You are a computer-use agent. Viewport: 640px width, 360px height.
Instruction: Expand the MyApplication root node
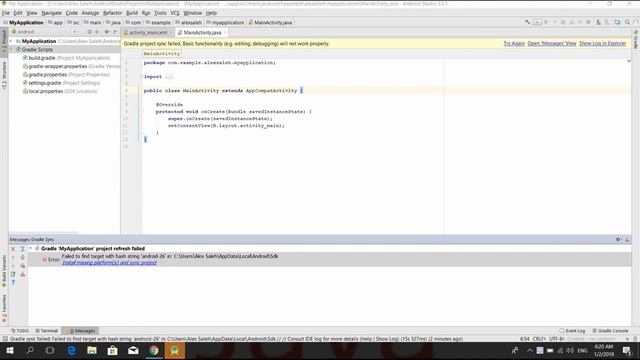pyautogui.click(x=11, y=41)
